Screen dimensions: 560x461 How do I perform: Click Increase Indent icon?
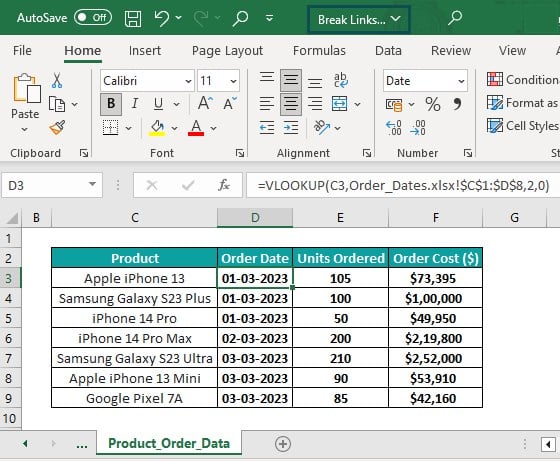291,127
